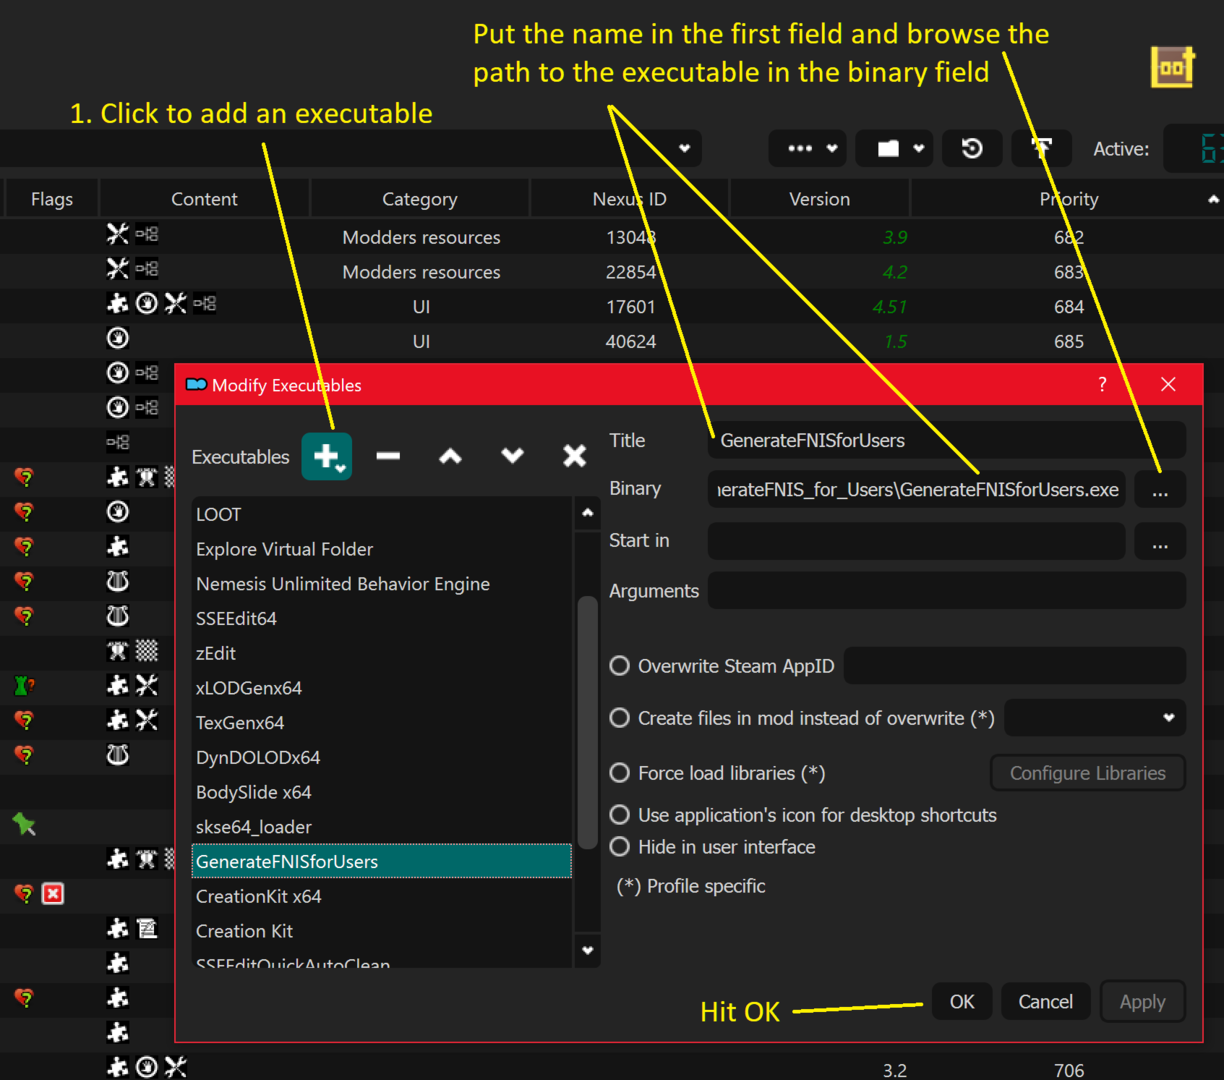The height and width of the screenshot is (1080, 1224).
Task: Click the content icon in row 685
Action: click(x=117, y=338)
